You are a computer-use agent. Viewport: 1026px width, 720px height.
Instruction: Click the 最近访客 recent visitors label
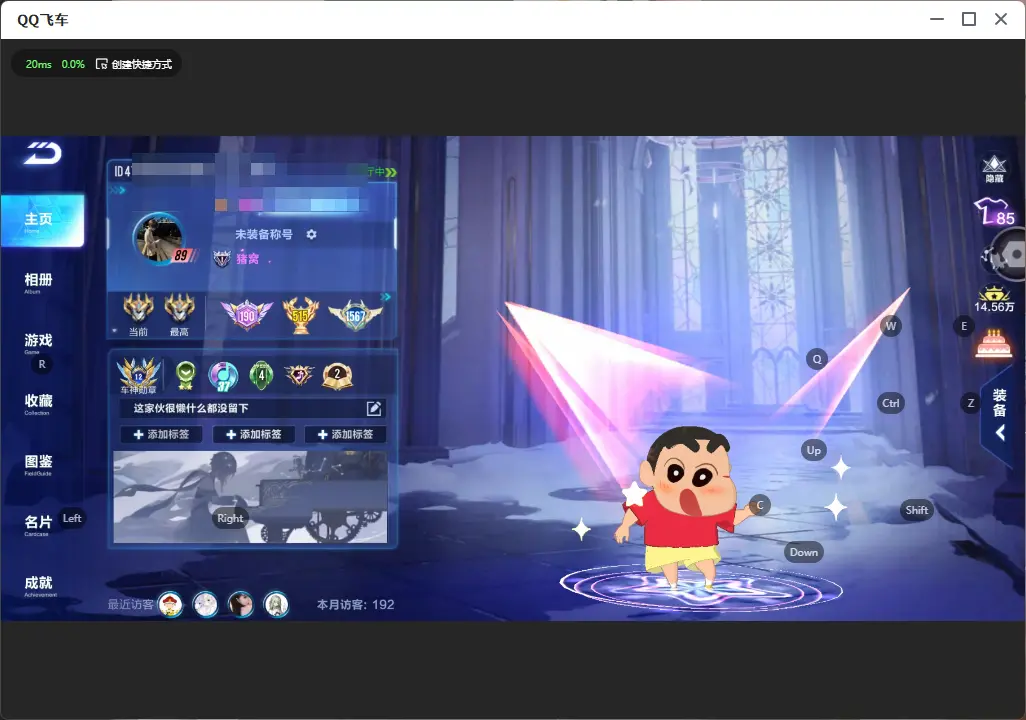130,604
